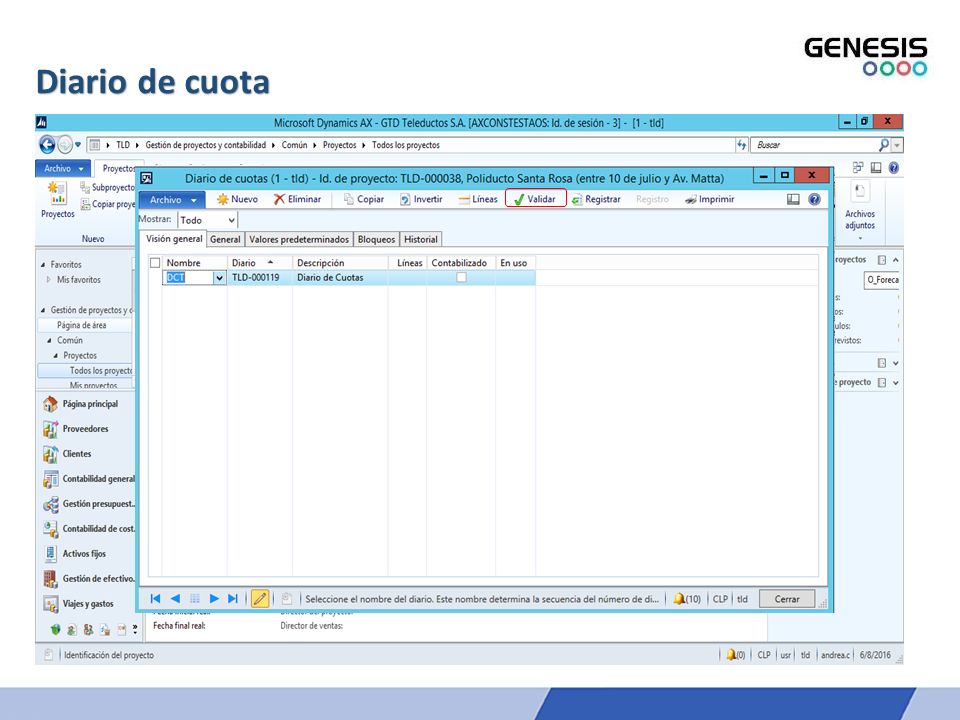This screenshot has height=720, width=960.
Task: Collapse the Favoritos tree node
Action: click(43, 264)
